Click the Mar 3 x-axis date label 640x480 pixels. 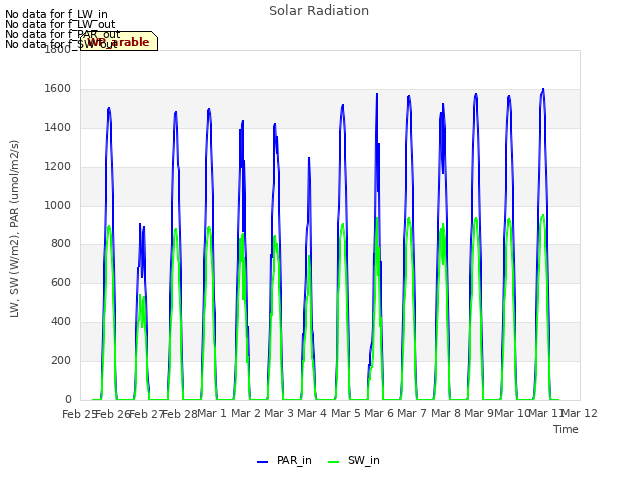point(279,413)
